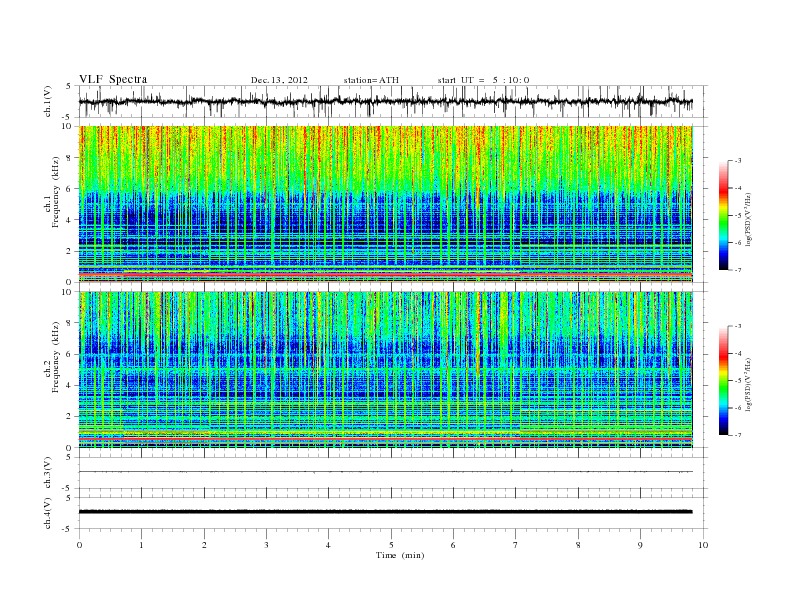Click the 'ch.4(V)' axis label
This screenshot has height=612, width=792.
pos(48,513)
